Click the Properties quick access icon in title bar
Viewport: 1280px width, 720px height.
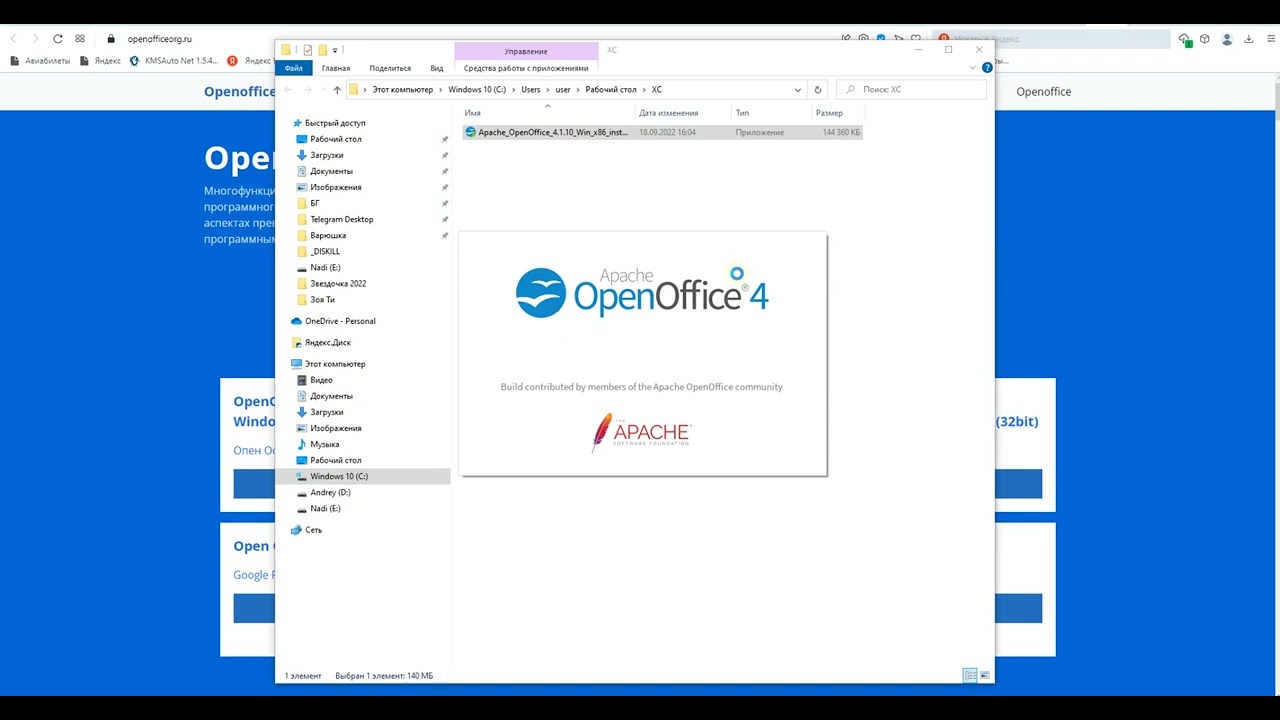[x=308, y=50]
